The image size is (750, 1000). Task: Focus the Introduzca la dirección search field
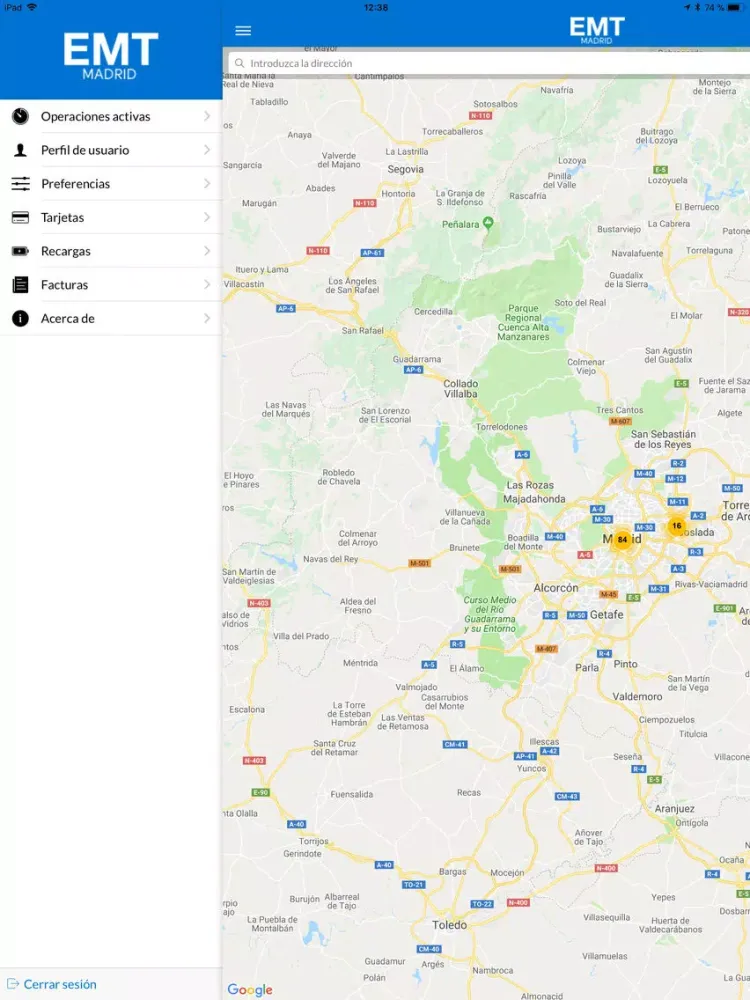coord(490,63)
